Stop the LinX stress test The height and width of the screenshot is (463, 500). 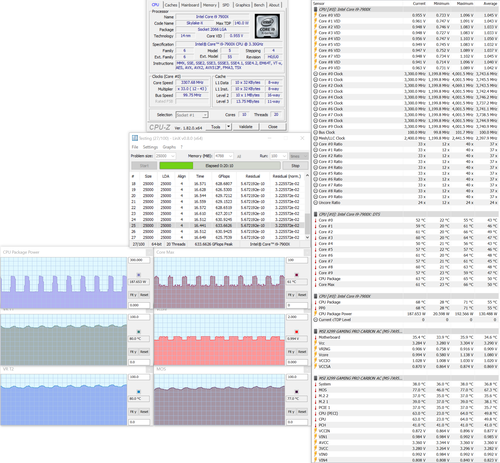point(295,166)
